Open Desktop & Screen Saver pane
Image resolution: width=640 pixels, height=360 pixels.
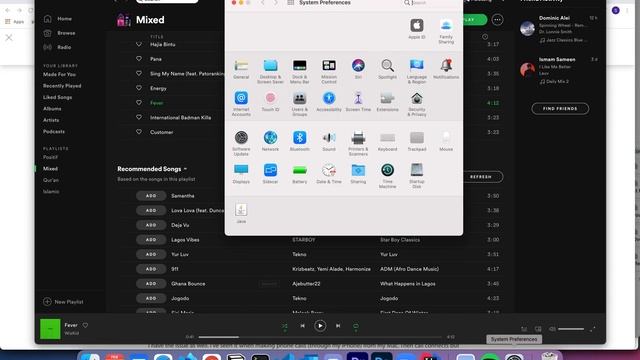(270, 71)
